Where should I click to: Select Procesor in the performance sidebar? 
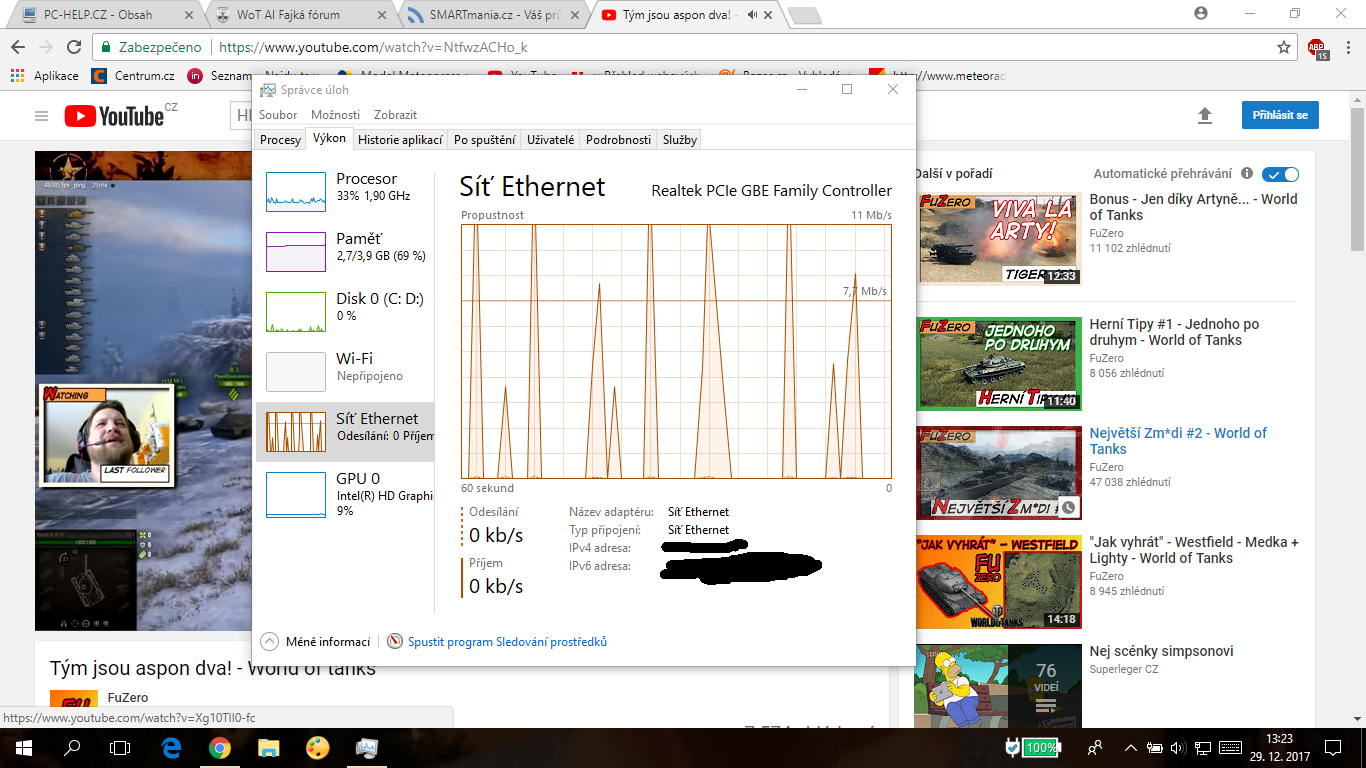point(345,191)
